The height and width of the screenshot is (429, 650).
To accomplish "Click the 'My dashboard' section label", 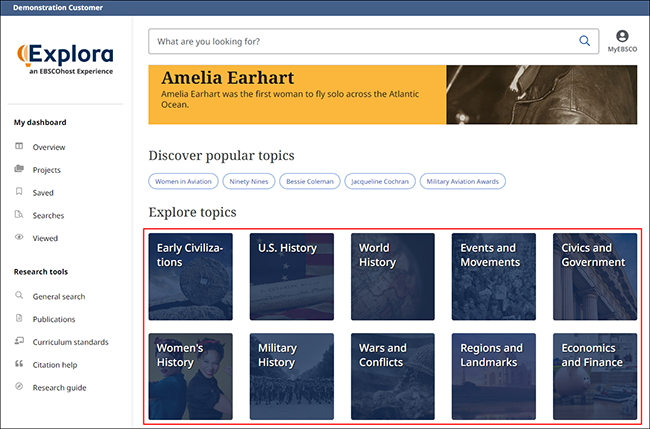I will pos(40,122).
